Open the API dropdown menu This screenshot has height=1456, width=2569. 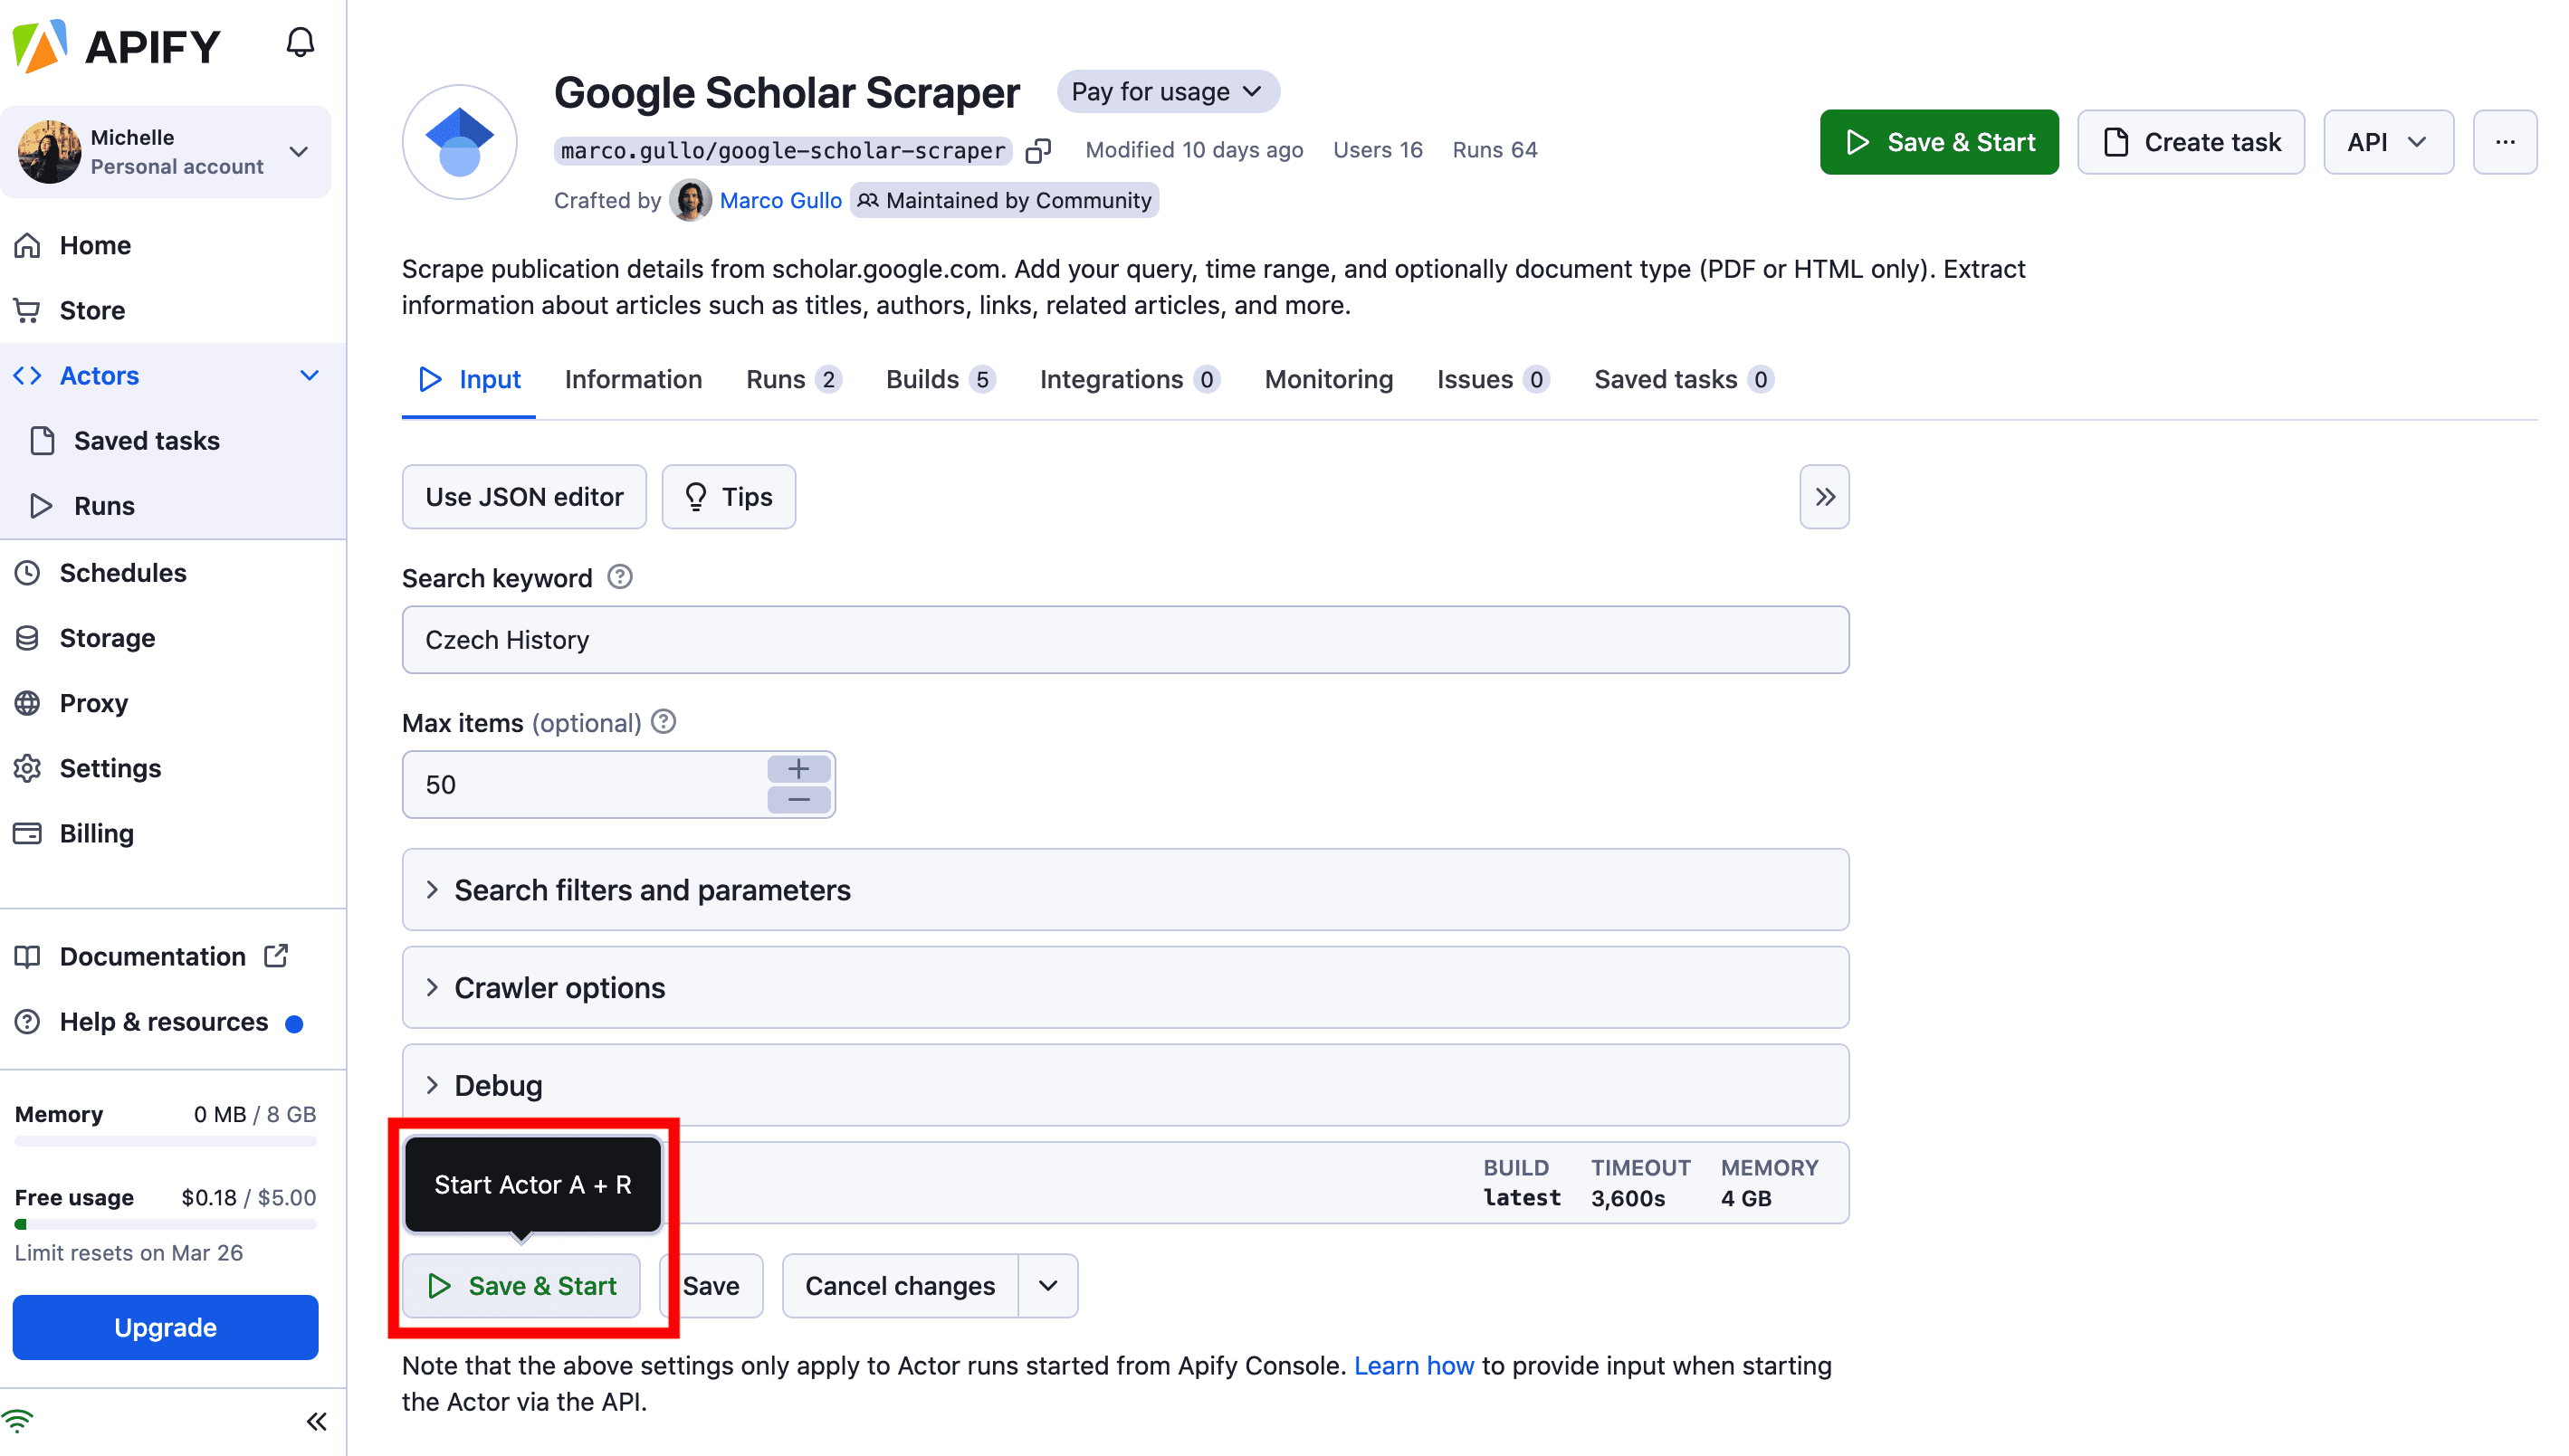coord(2388,142)
